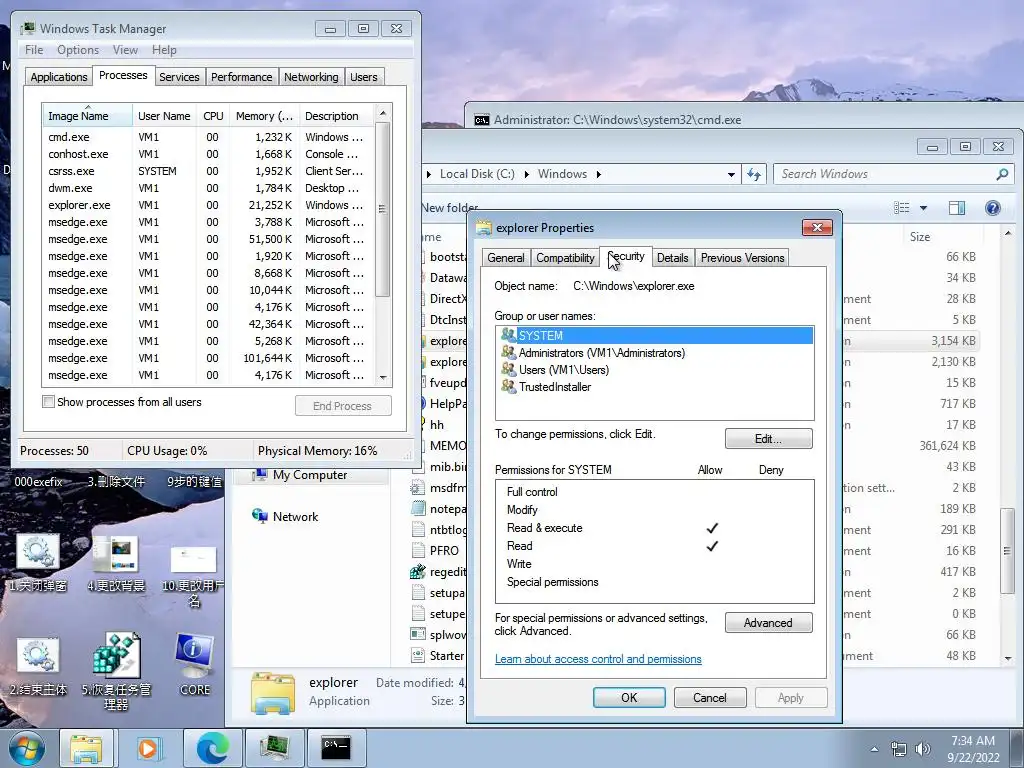The image size is (1024, 768).
Task: Click the network tray icon
Action: click(899, 749)
